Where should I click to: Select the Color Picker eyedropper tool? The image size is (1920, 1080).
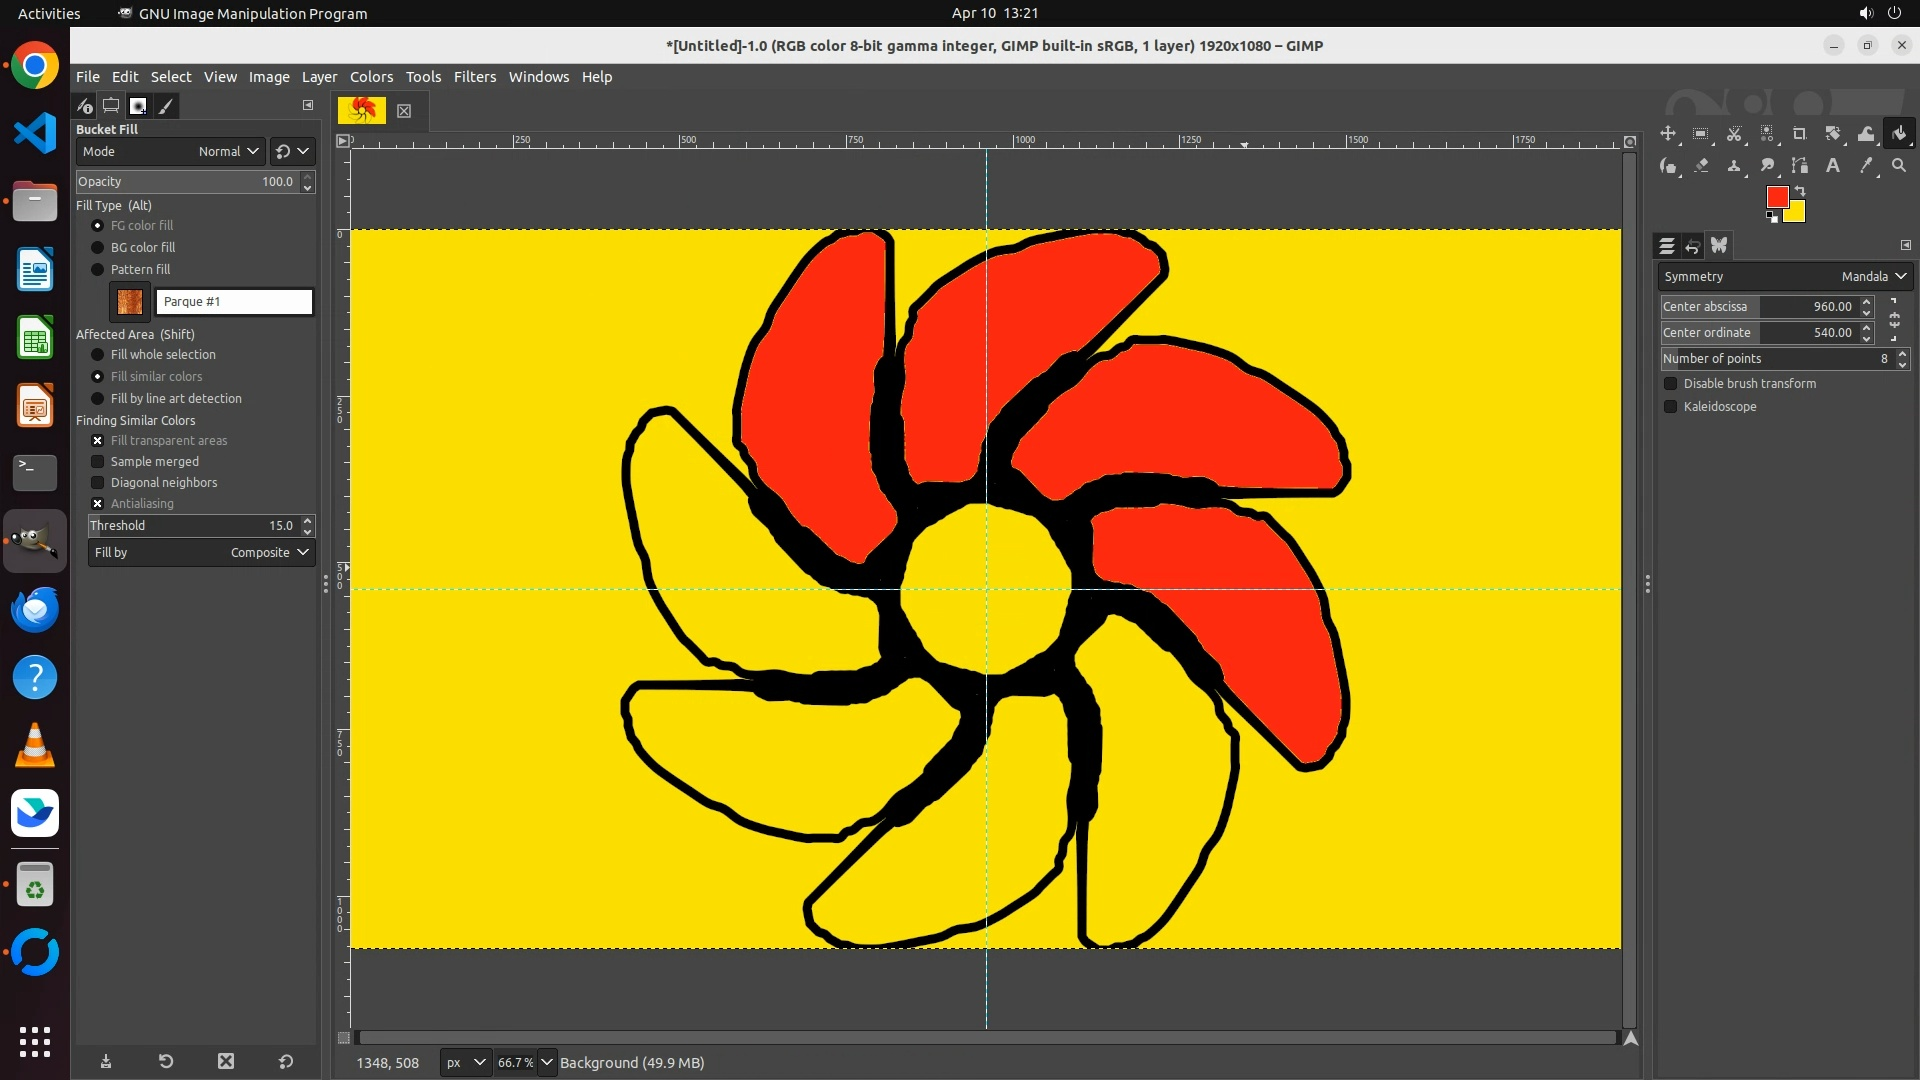click(1866, 166)
